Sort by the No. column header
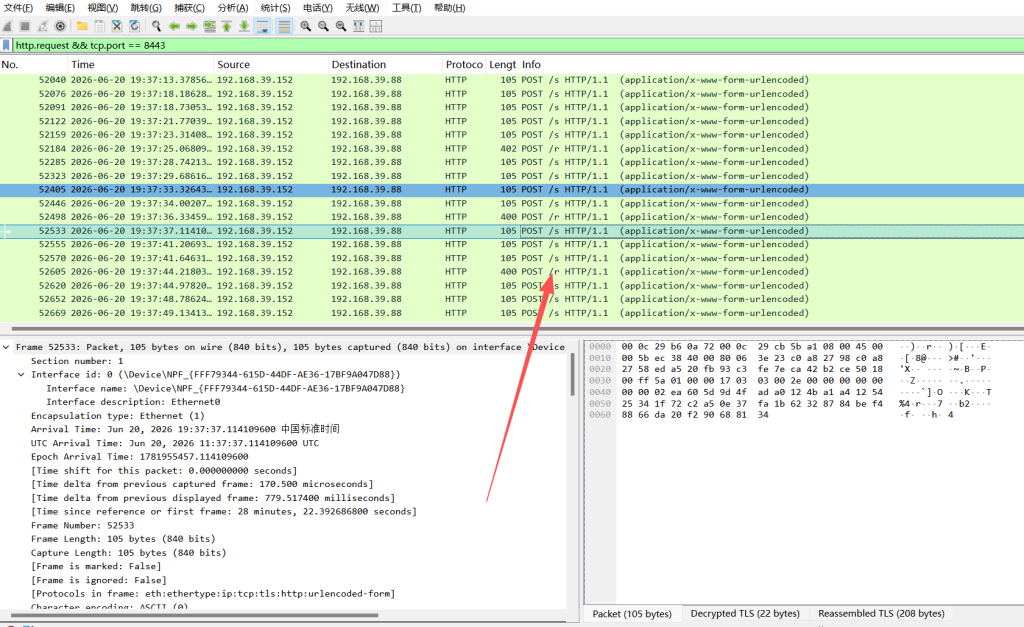1024x627 pixels. 34,65
